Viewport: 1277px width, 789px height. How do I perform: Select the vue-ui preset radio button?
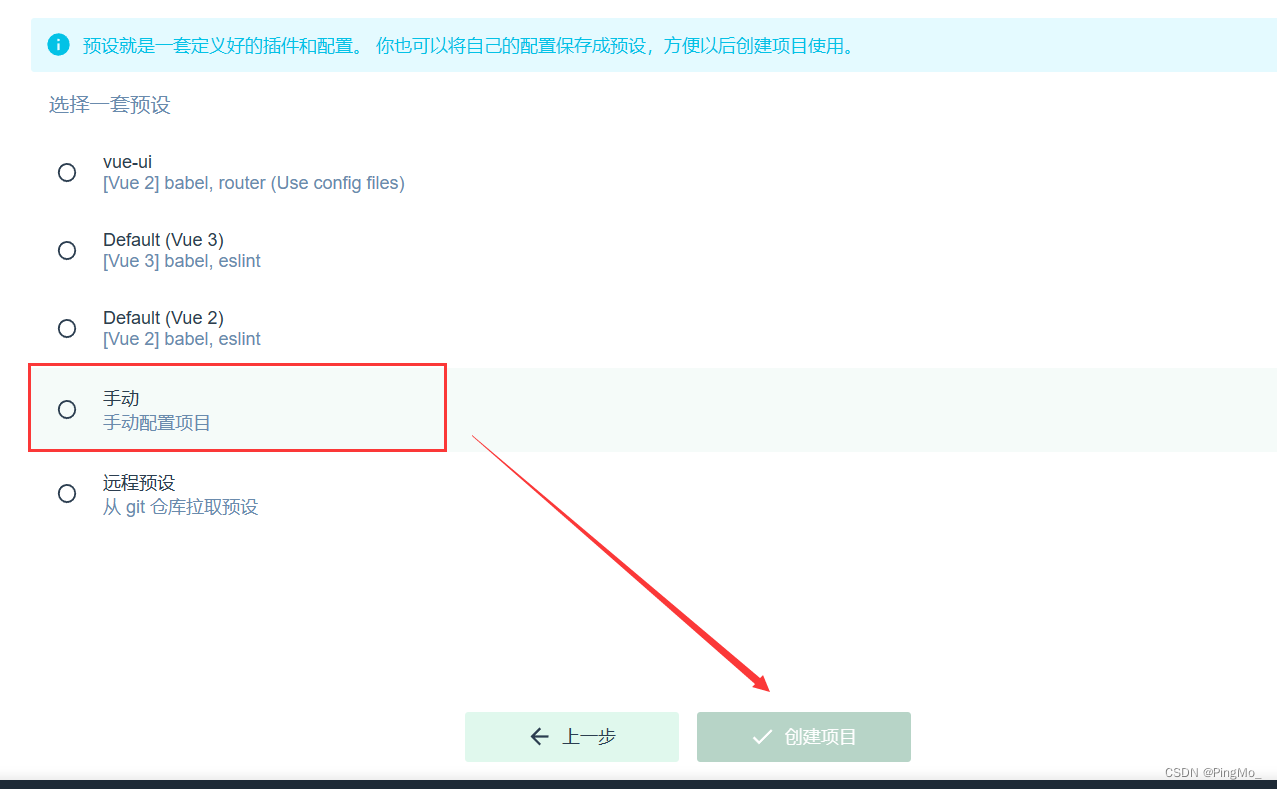67,172
